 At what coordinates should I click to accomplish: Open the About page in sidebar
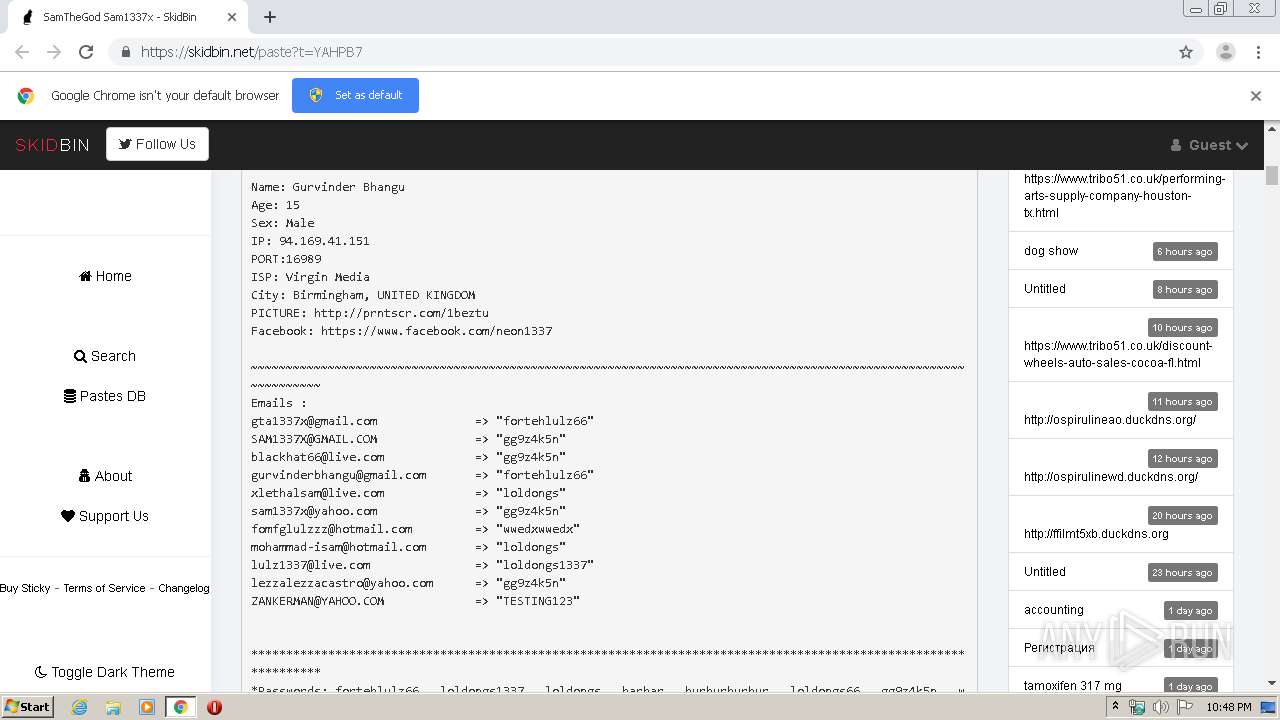point(105,476)
